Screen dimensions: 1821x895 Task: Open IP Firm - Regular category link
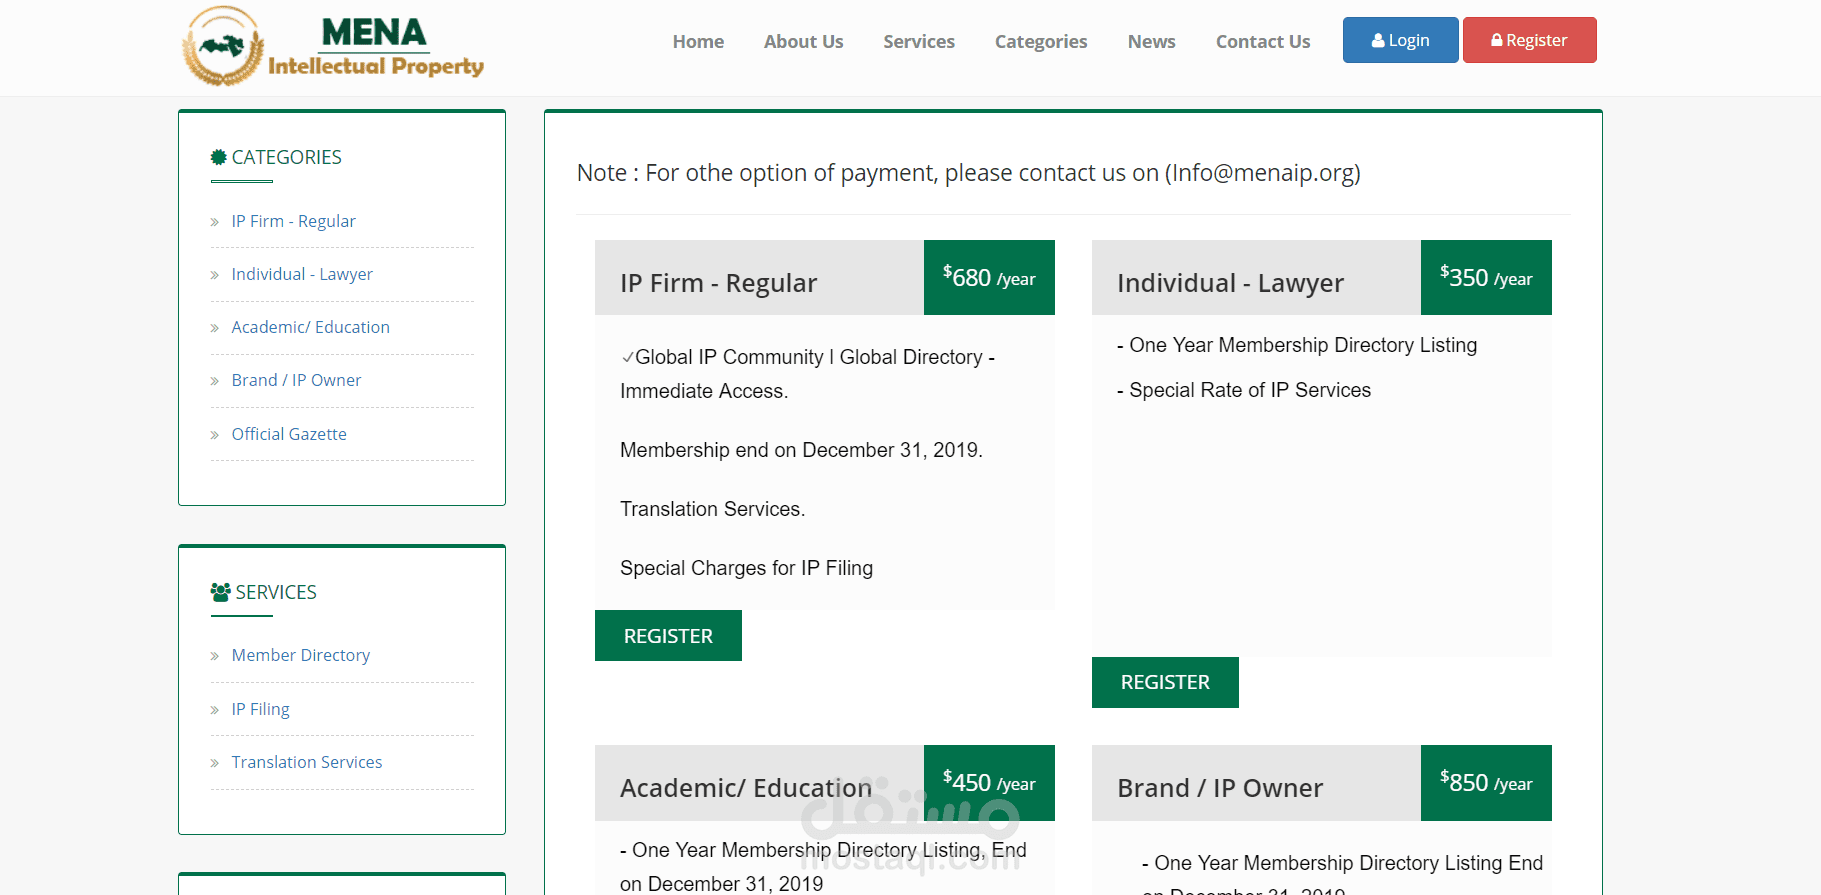pyautogui.click(x=294, y=221)
